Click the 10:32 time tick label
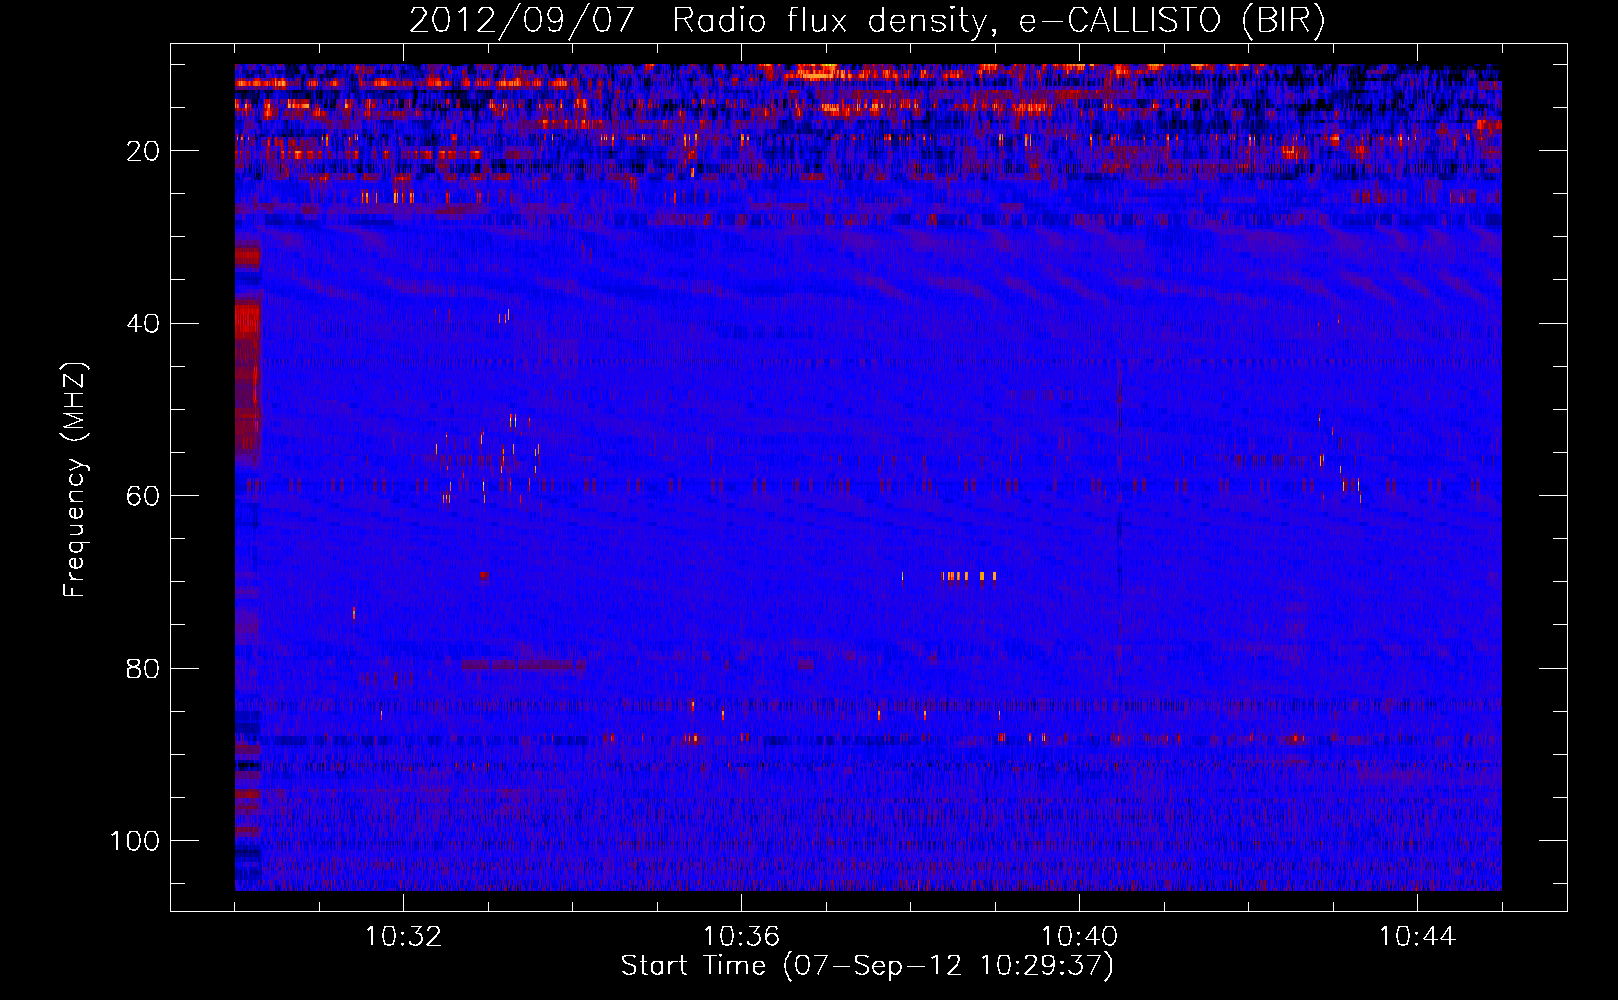This screenshot has height=1000, width=1618. [x=403, y=937]
